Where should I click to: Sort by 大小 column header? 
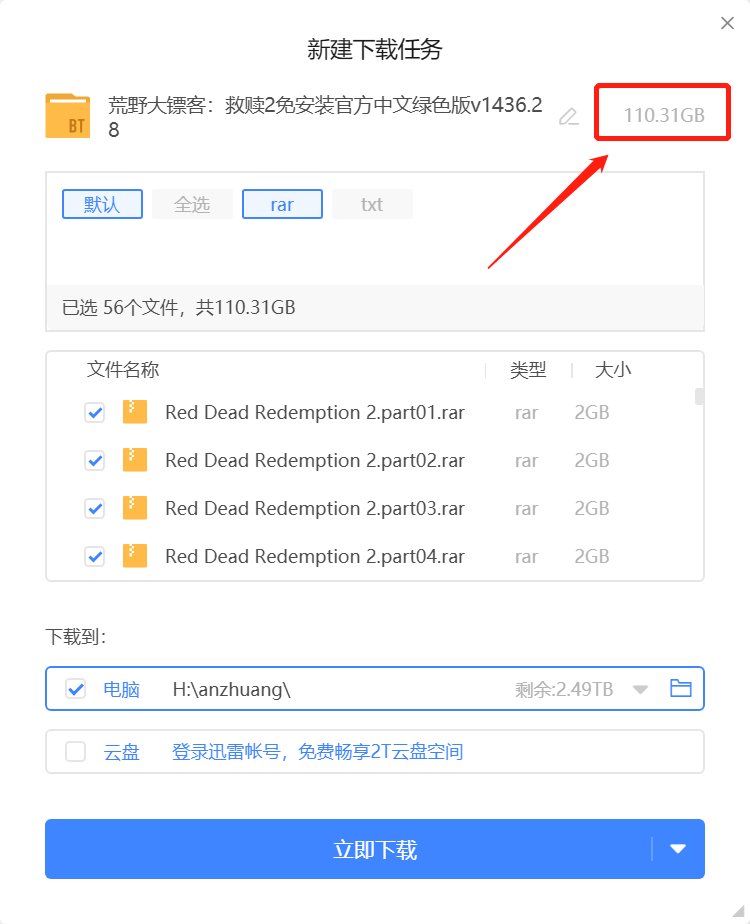(x=613, y=369)
